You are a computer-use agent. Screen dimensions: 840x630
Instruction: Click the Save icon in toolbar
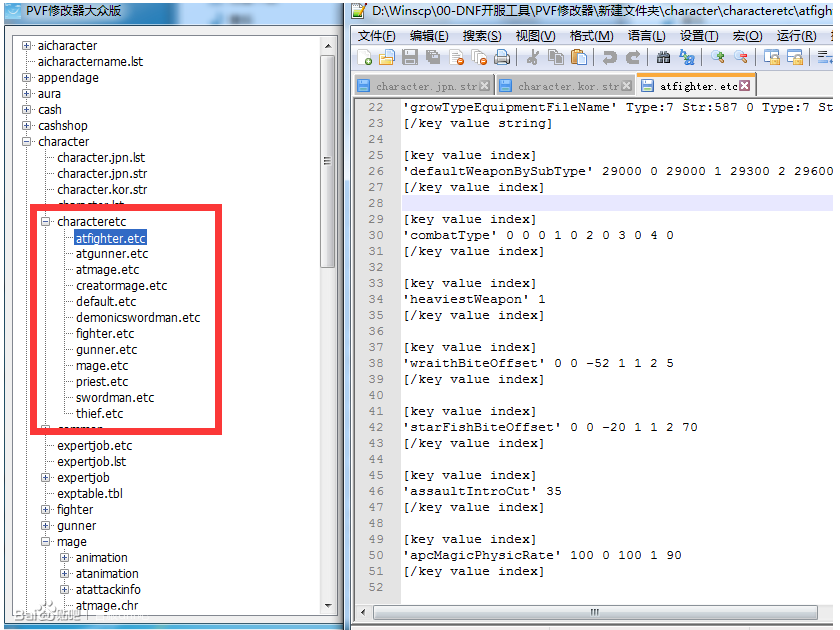(410, 58)
